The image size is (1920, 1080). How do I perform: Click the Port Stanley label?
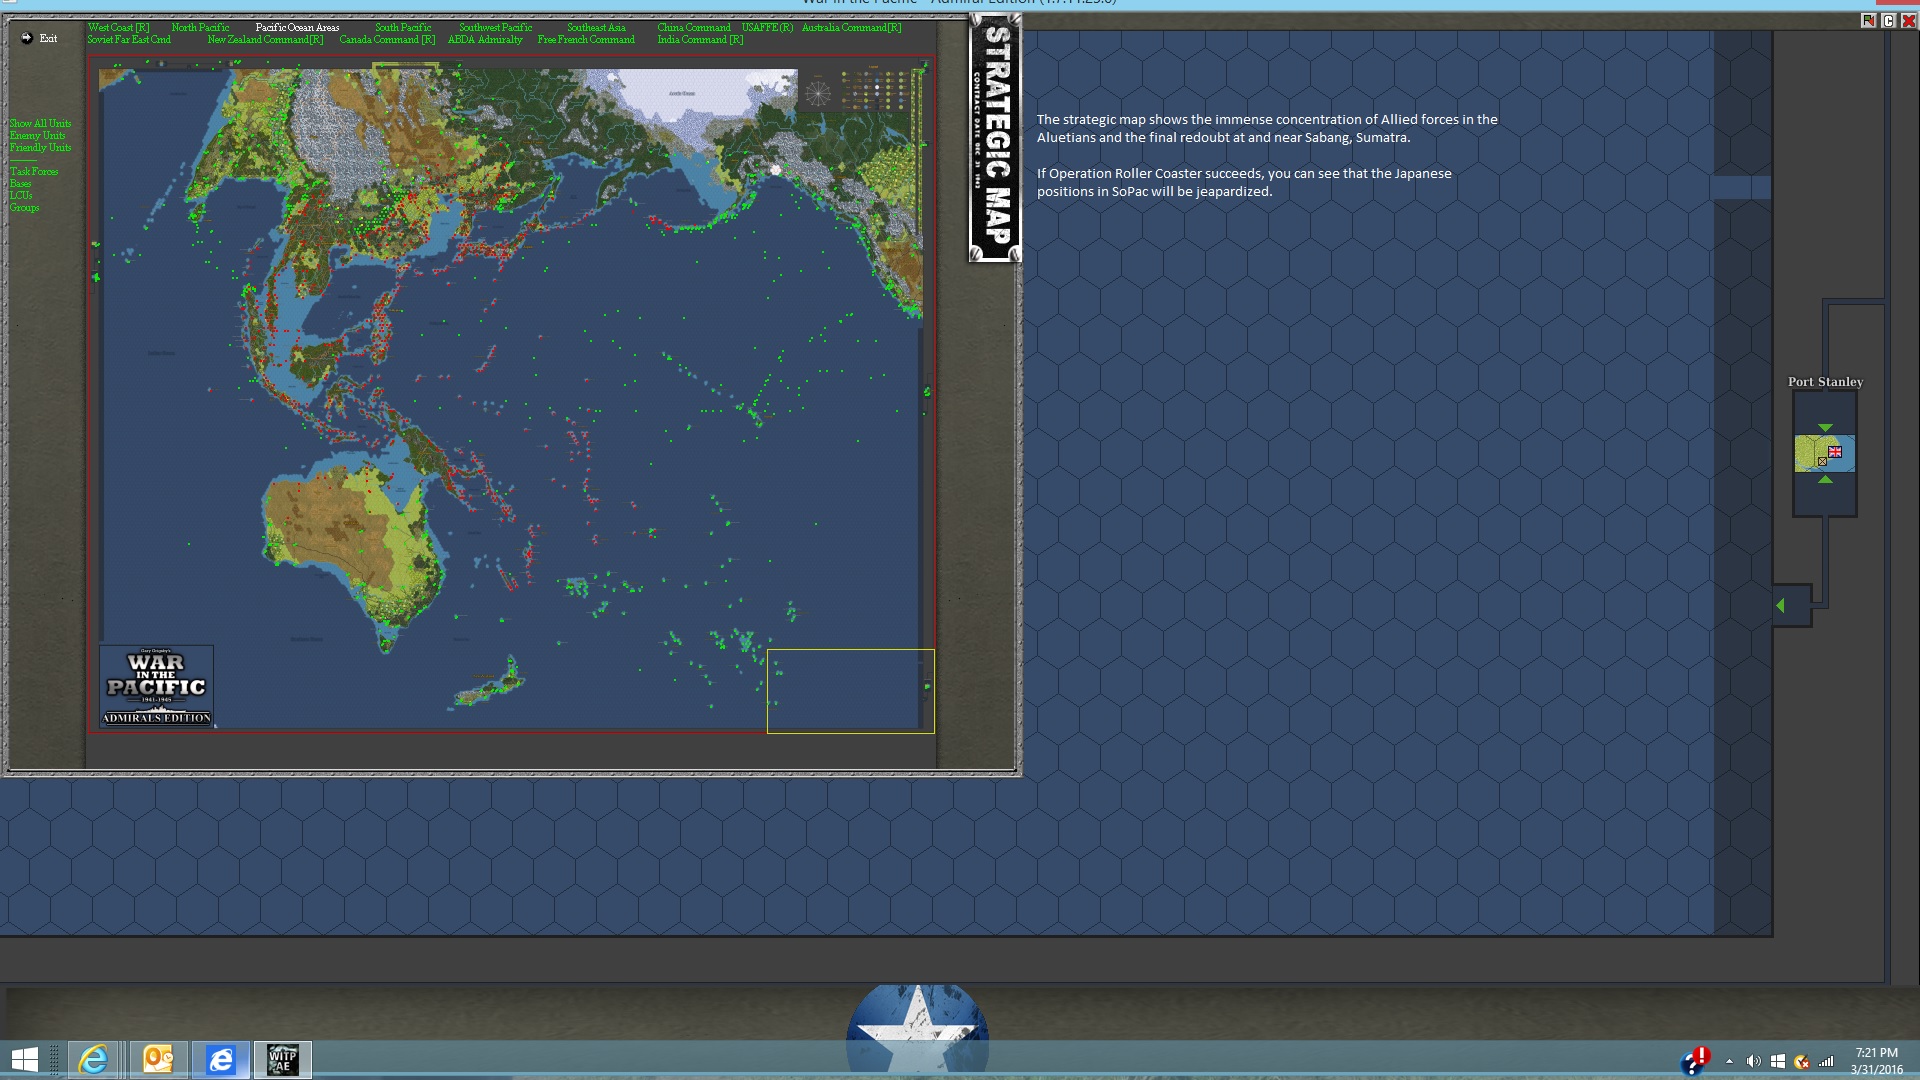coord(1825,382)
